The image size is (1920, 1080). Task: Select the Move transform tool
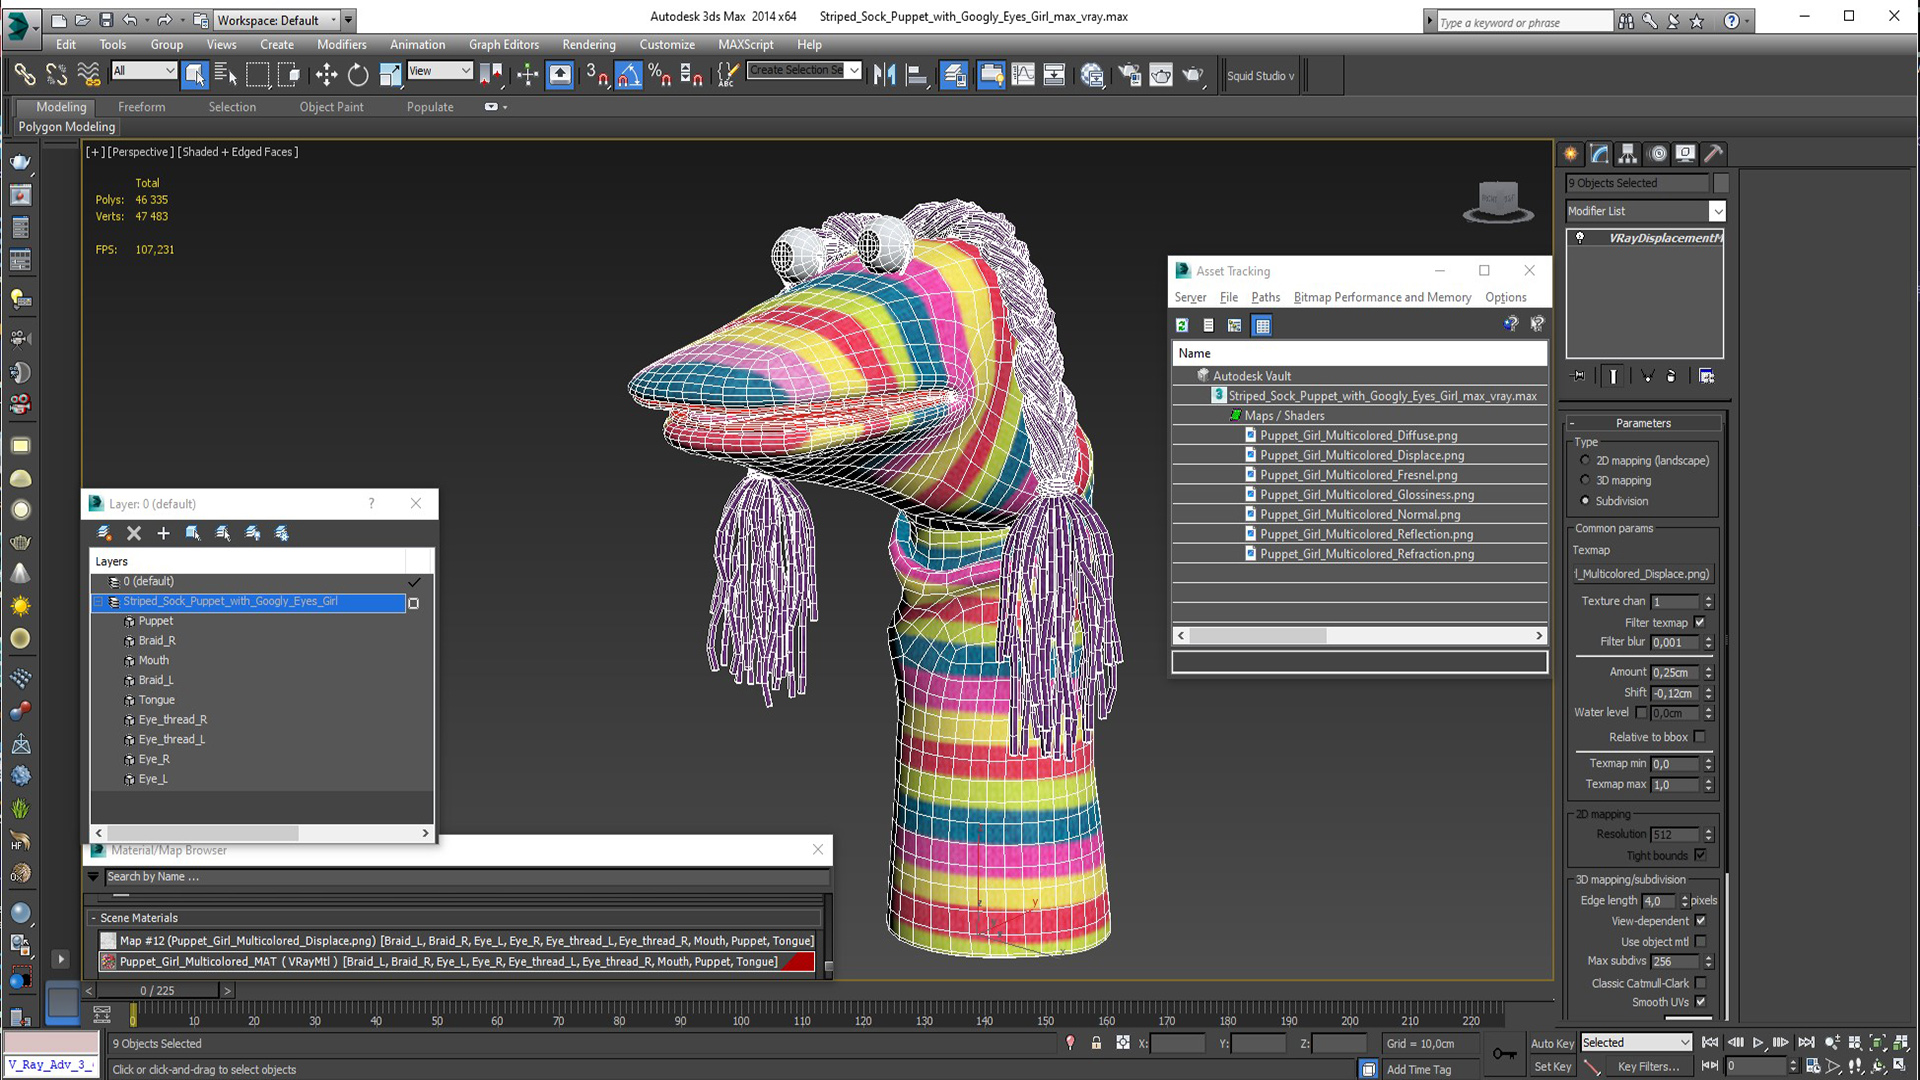coord(326,75)
